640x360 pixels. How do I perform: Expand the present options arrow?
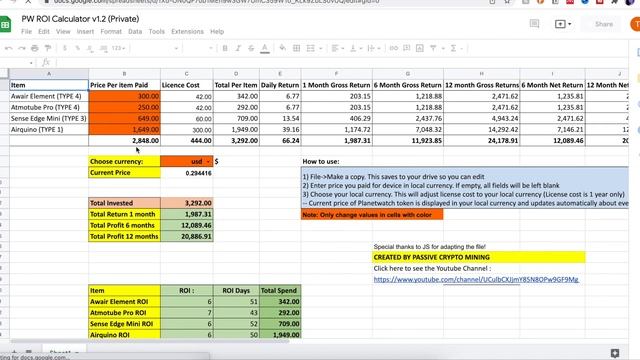pos(569,24)
